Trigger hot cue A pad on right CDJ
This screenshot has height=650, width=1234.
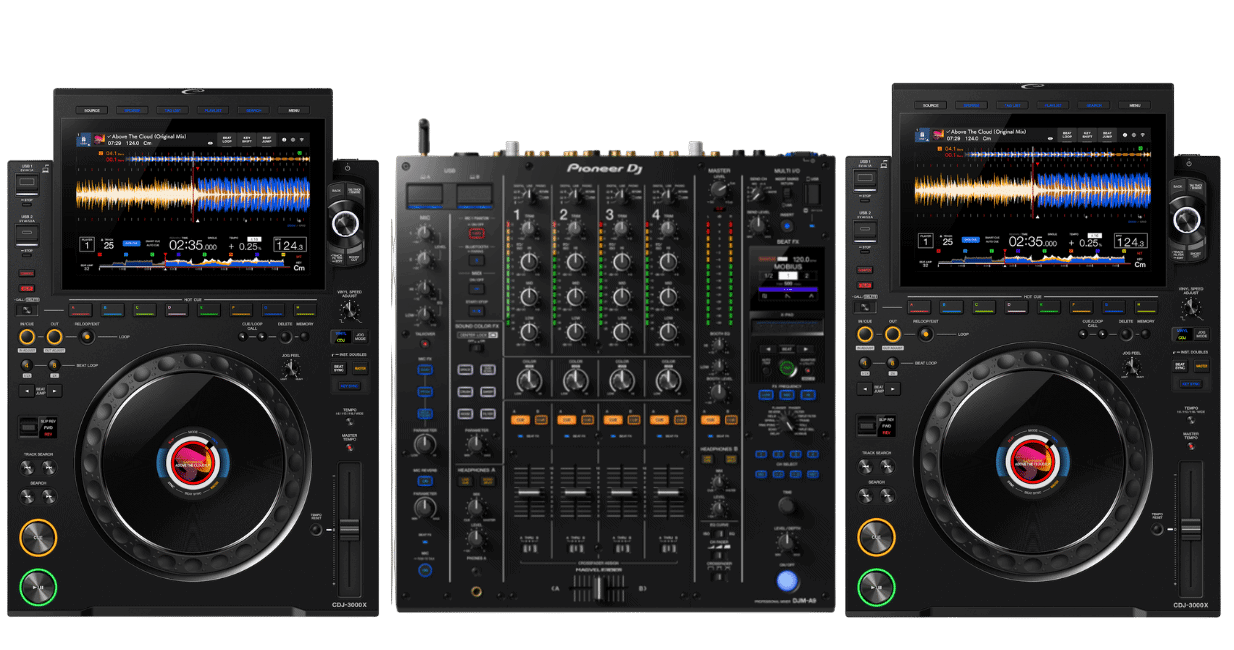point(919,309)
